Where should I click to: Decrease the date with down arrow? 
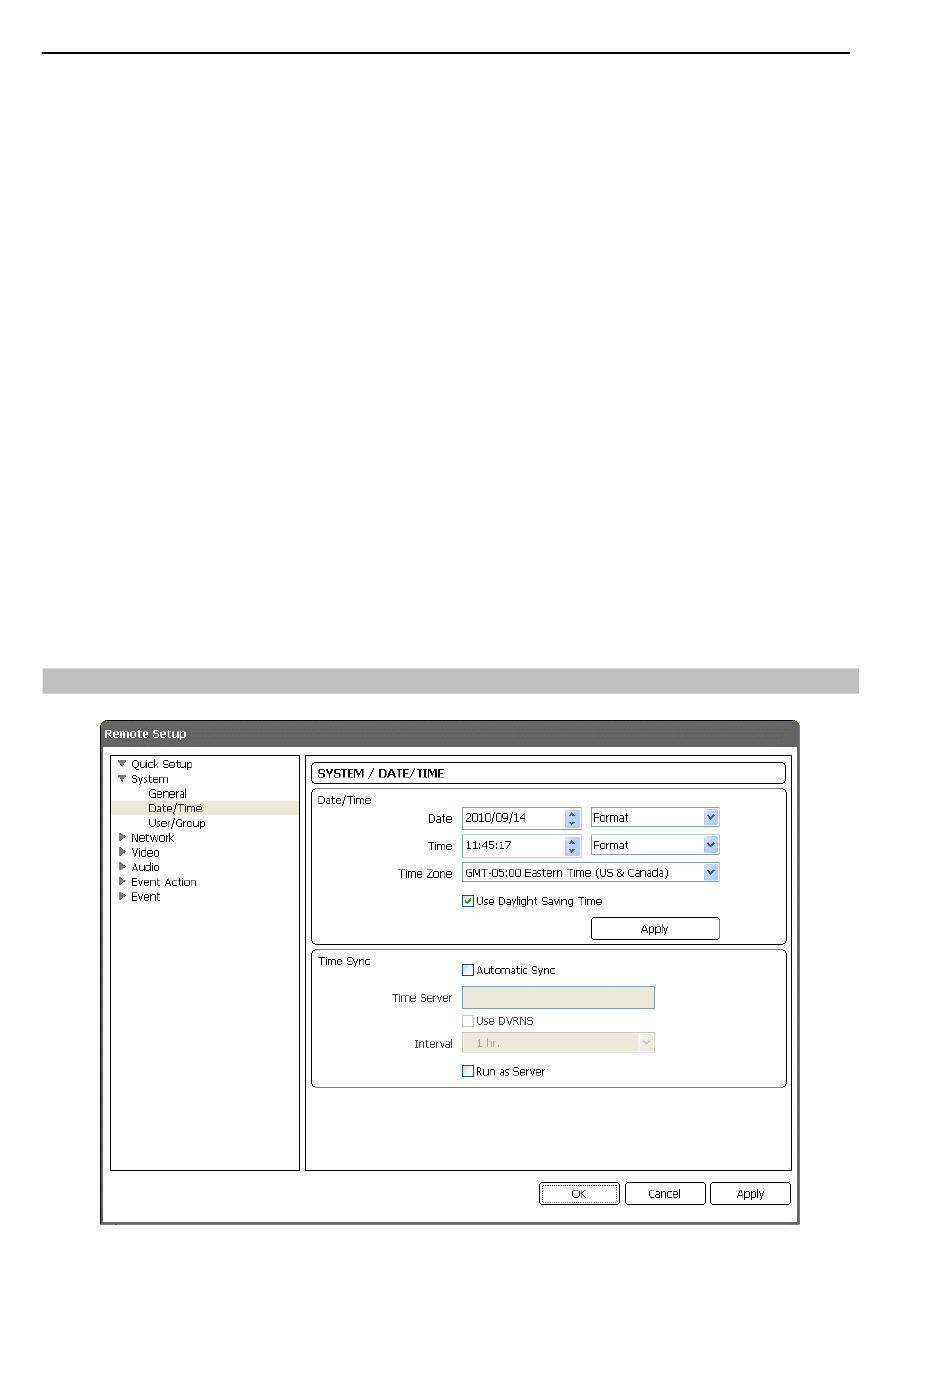click(572, 823)
